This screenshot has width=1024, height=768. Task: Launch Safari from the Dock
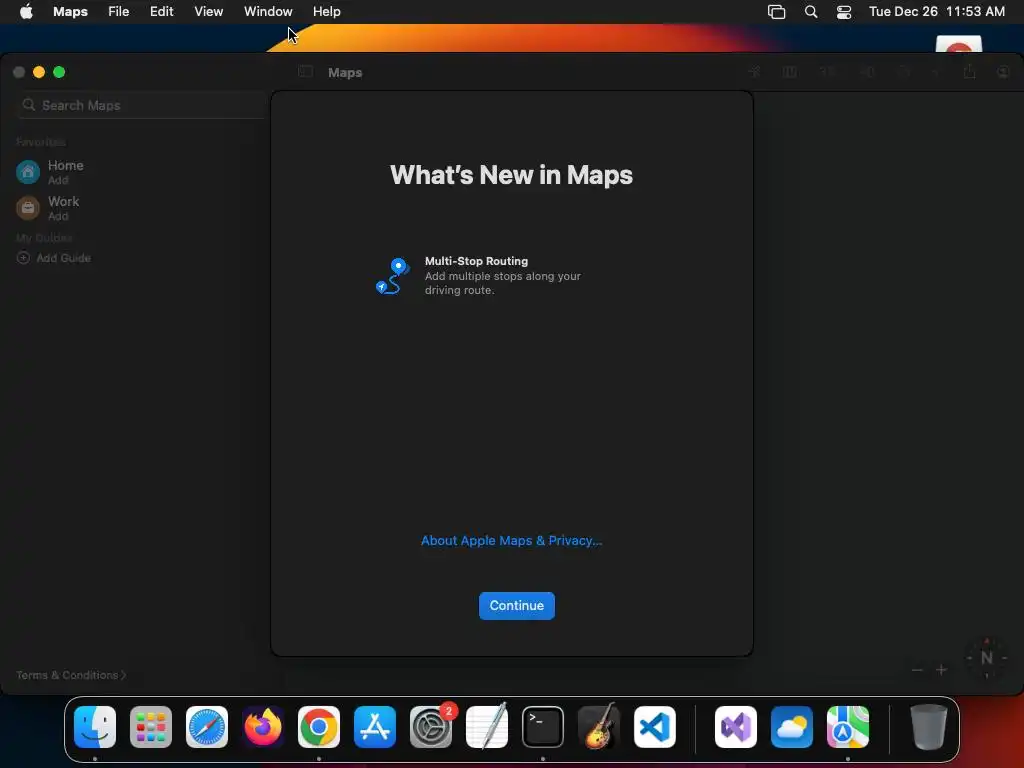point(207,727)
